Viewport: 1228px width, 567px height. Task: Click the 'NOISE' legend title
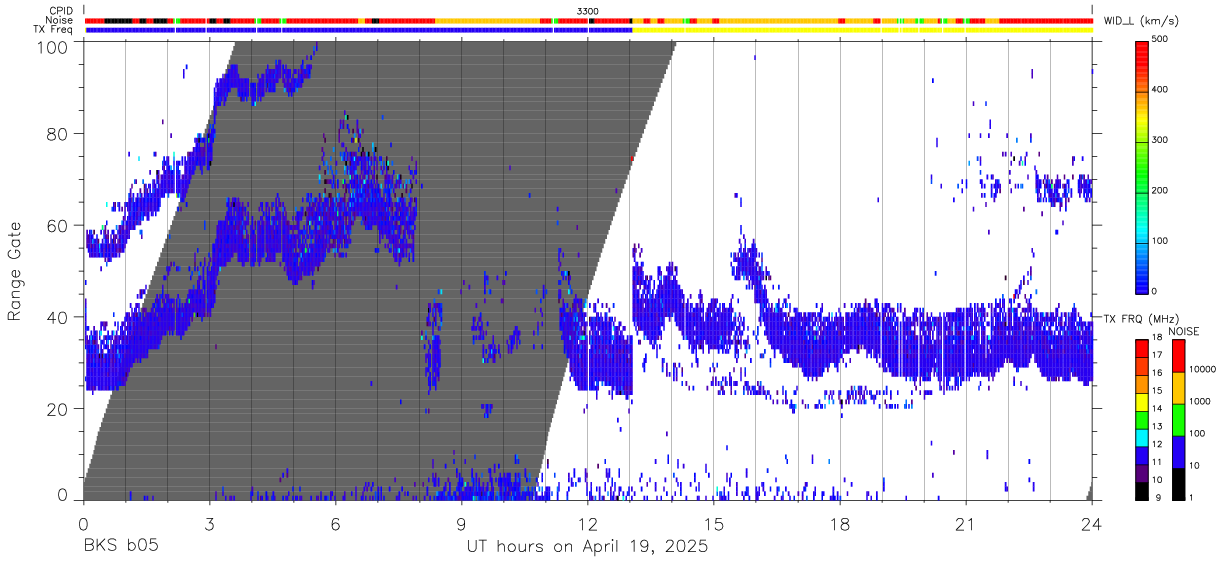tap(1184, 331)
